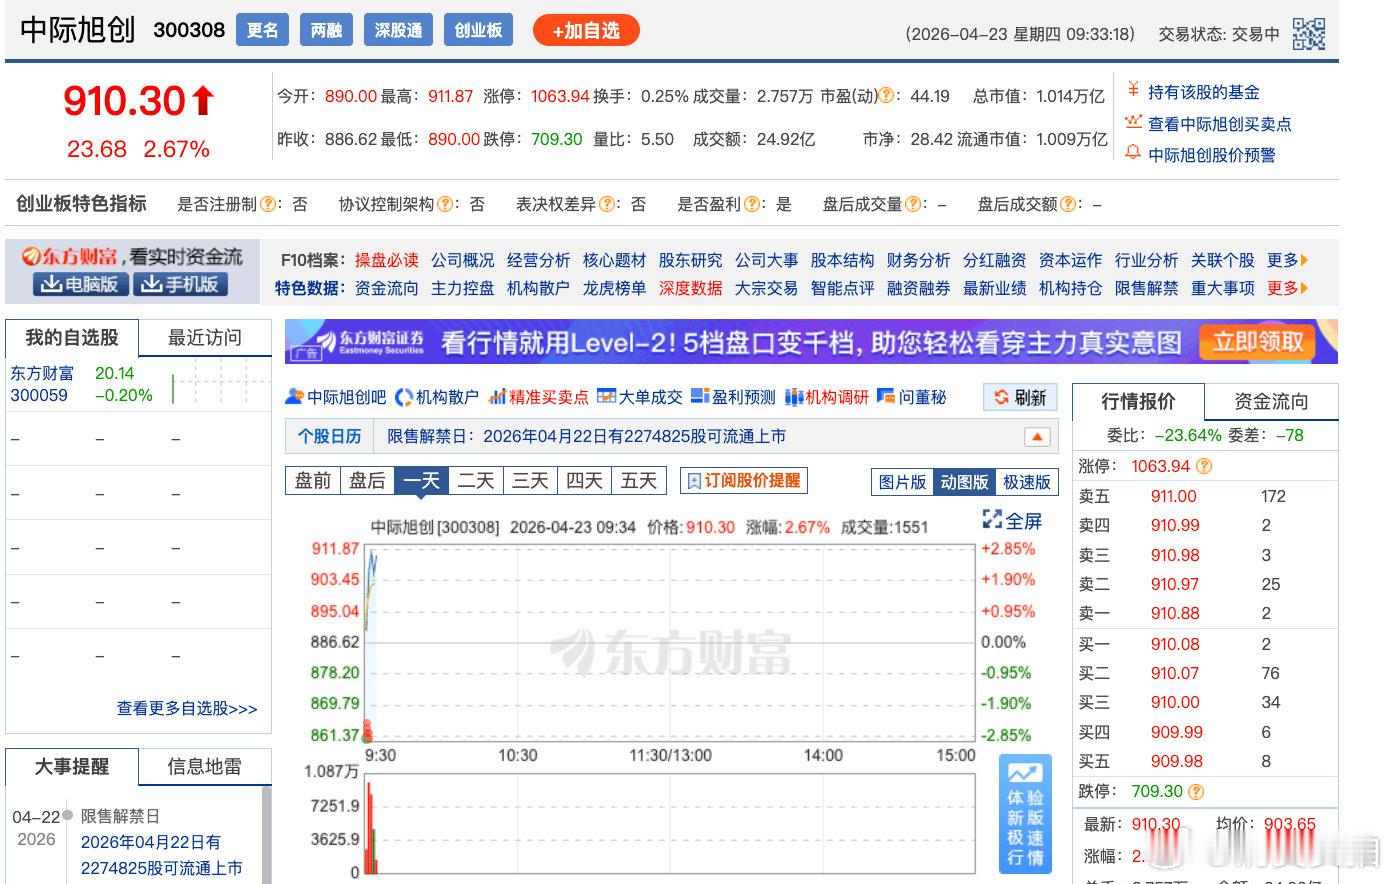Click the 机构调研 bars icon
Image resolution: width=1394 pixels, height=884 pixels.
(x=794, y=397)
